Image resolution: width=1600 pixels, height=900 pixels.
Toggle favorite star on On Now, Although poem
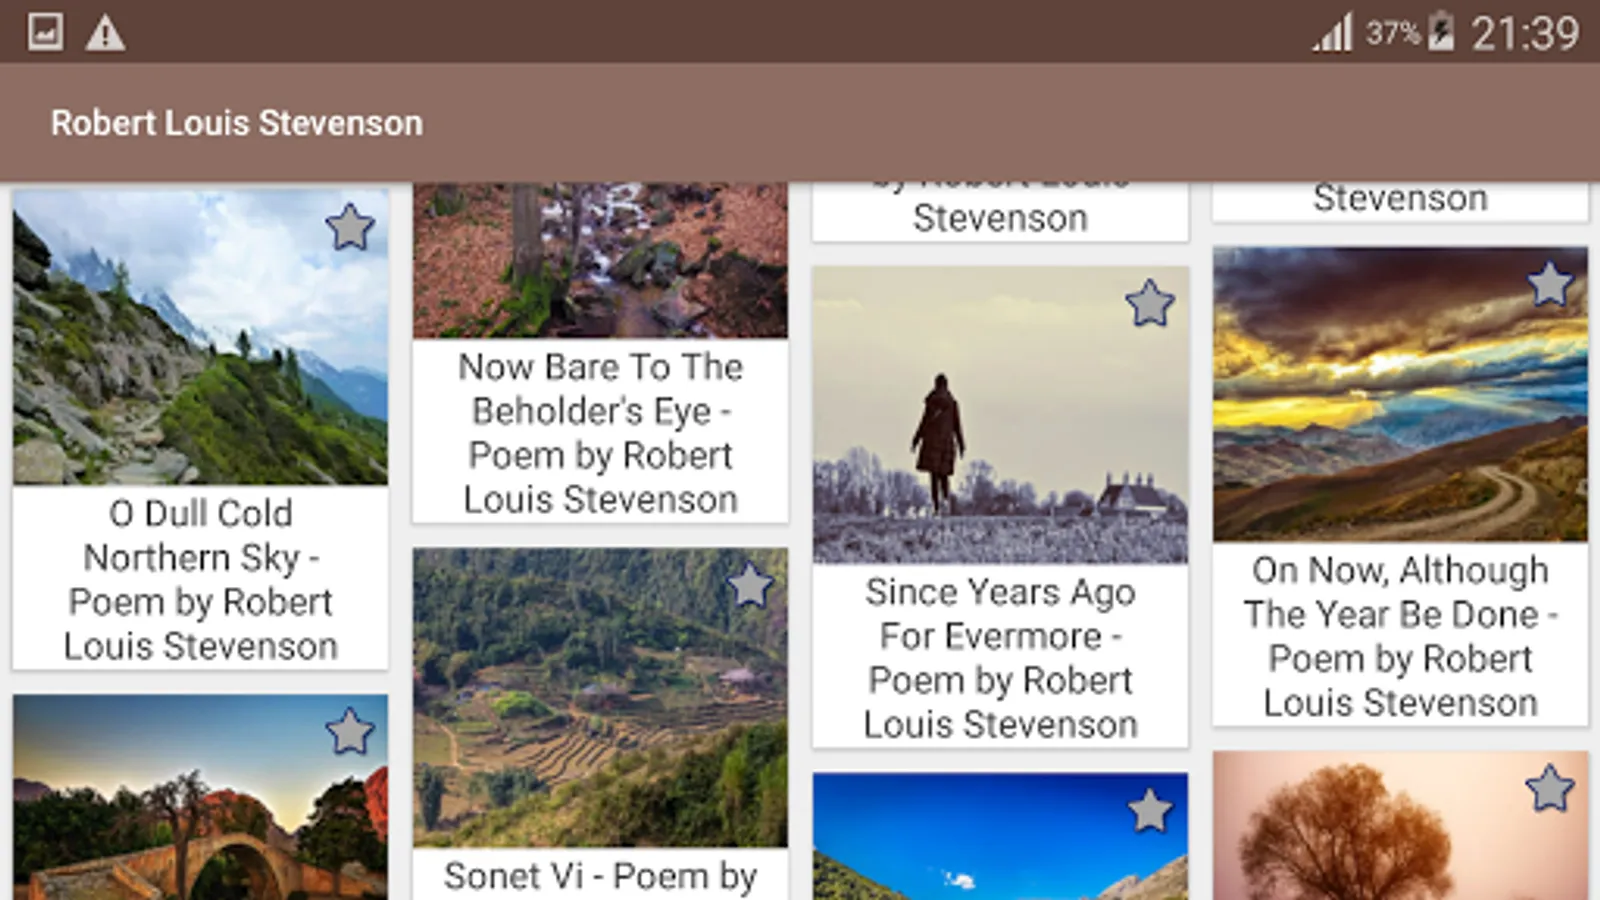1549,285
